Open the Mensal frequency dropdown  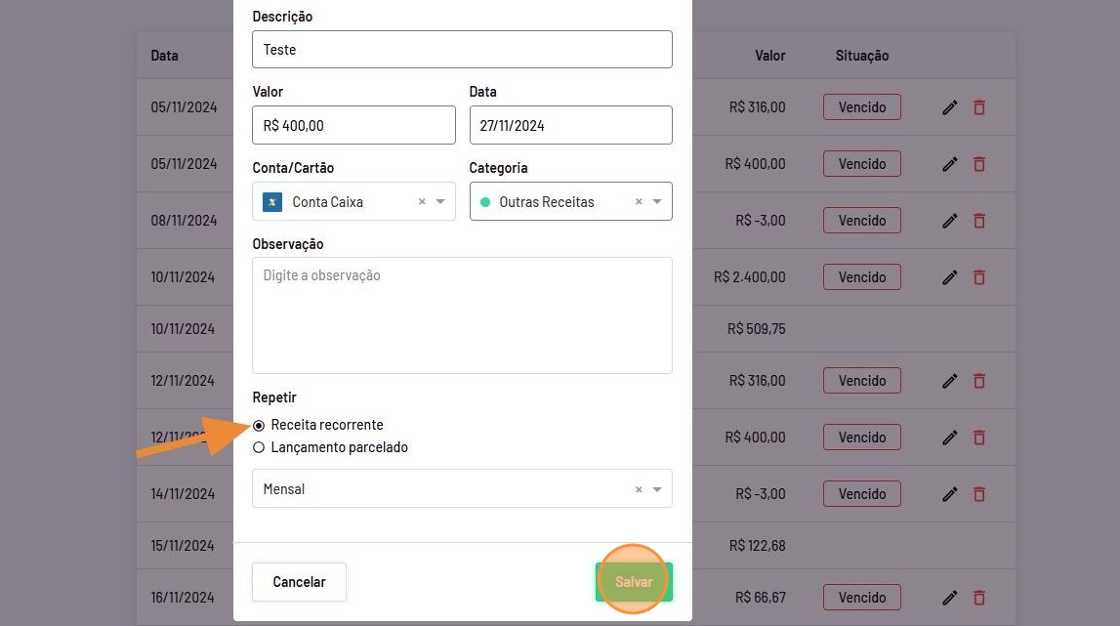[657, 490]
